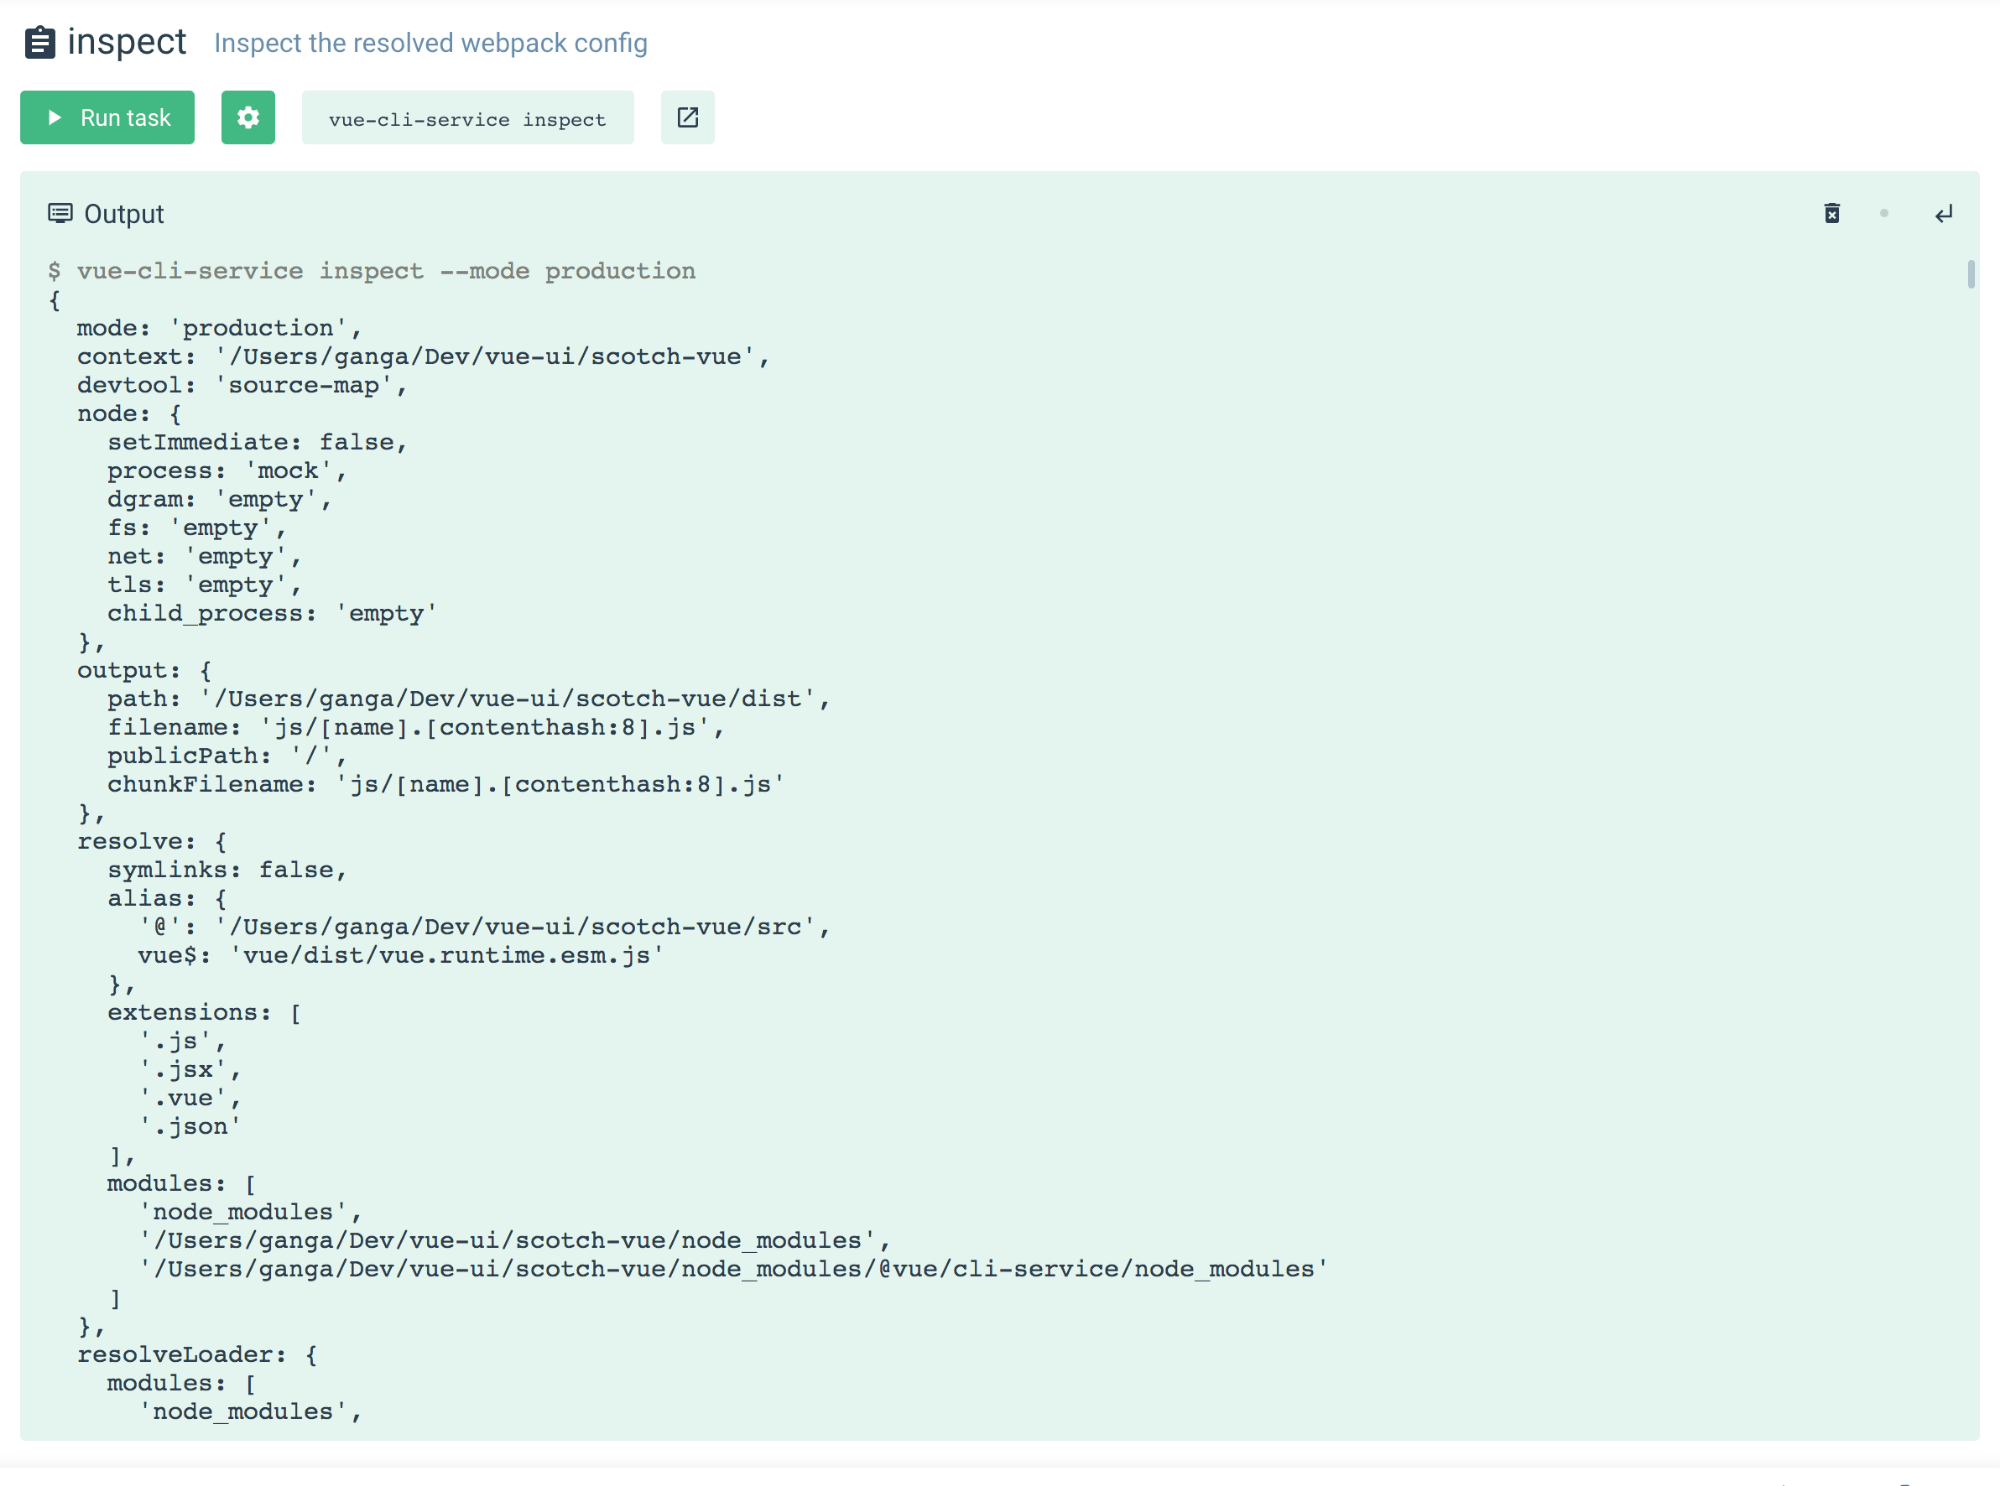Image resolution: width=2000 pixels, height=1486 pixels.
Task: Click the '.jsx' extension line
Action: click(x=189, y=1070)
